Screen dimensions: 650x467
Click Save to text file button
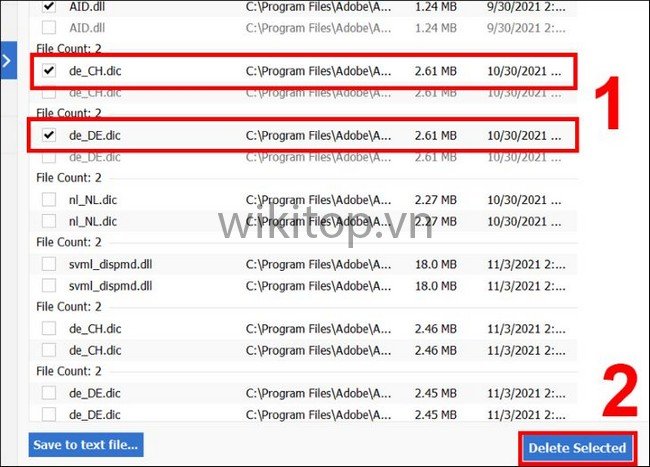pyautogui.click(x=86, y=444)
